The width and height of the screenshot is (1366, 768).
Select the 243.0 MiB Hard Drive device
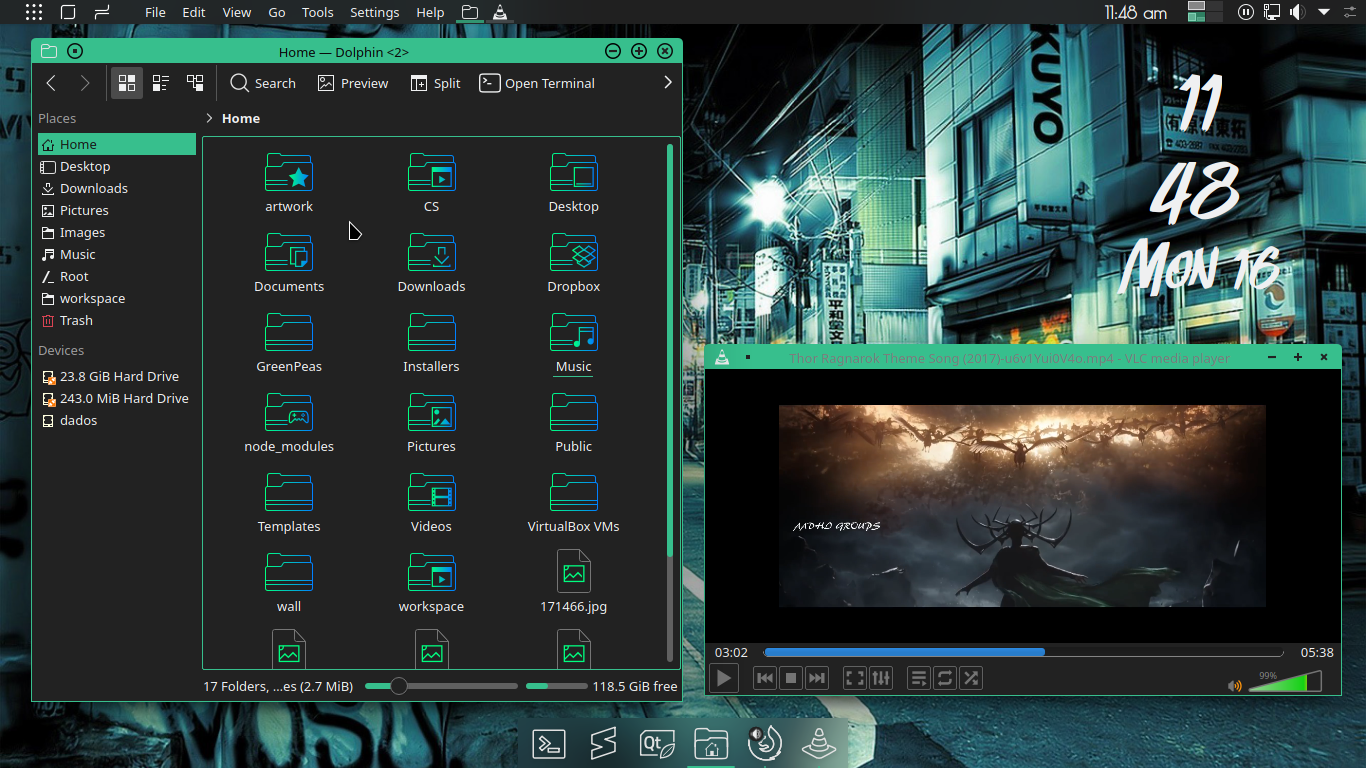(117, 398)
